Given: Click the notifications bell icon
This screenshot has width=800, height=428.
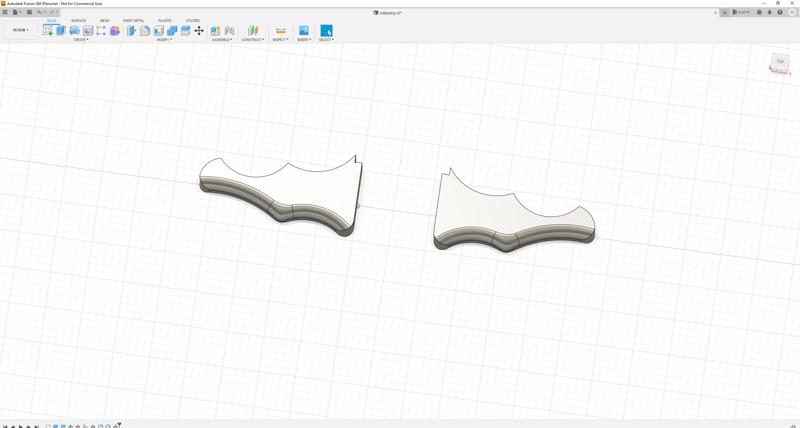Looking at the screenshot, I should (x=769, y=12).
